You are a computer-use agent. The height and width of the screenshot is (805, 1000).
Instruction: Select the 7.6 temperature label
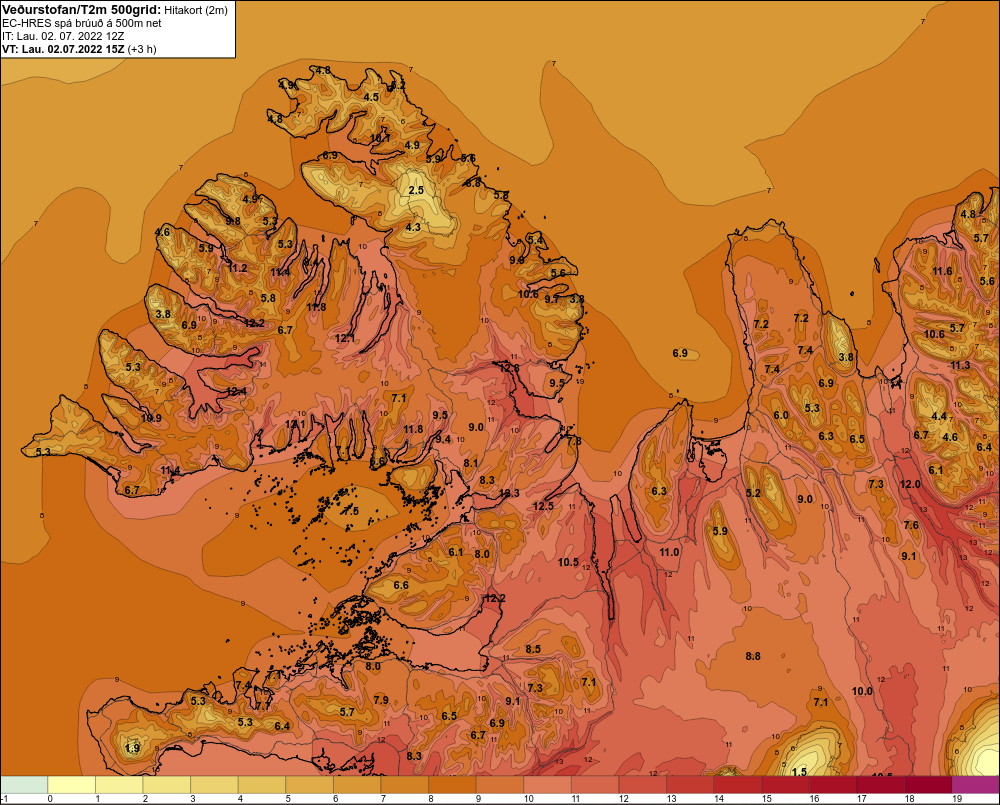(911, 525)
